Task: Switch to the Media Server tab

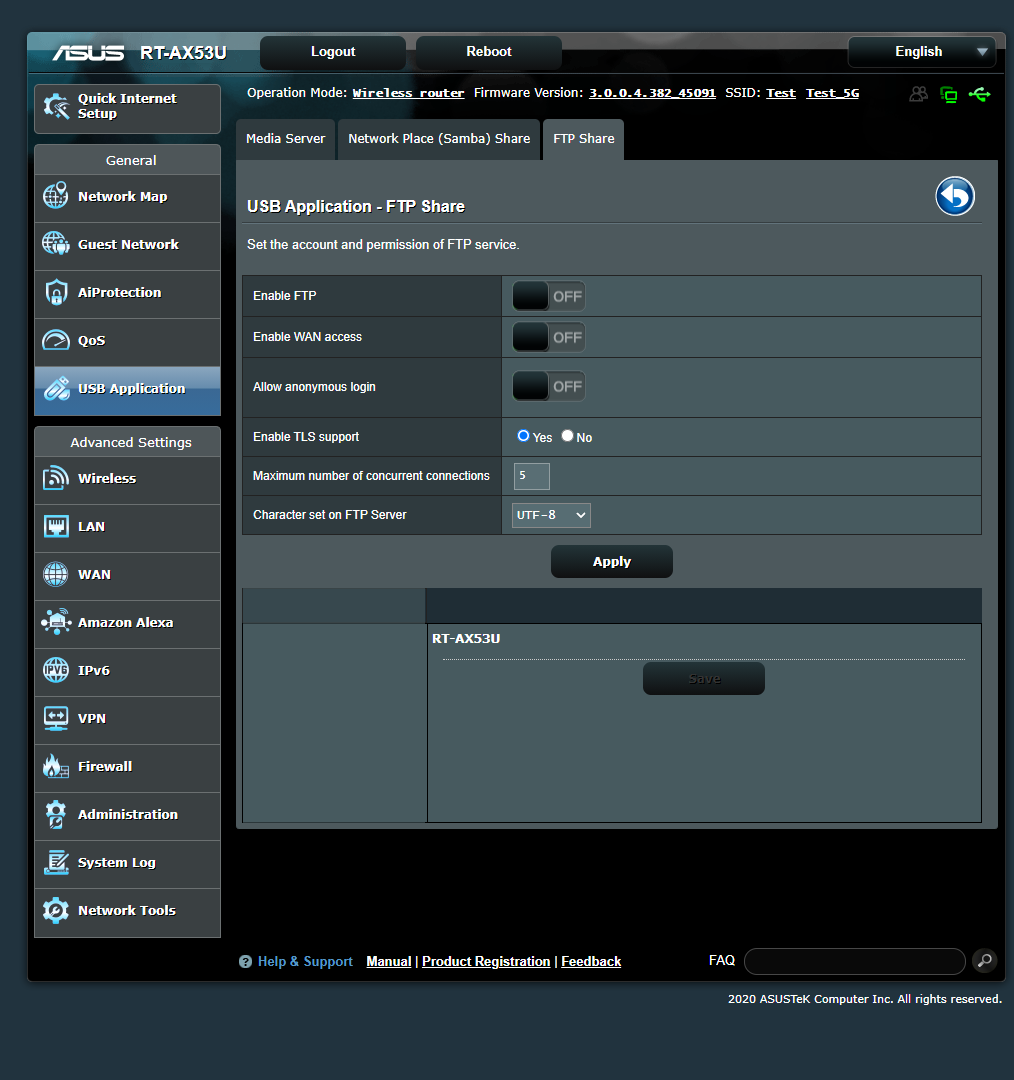Action: (285, 139)
